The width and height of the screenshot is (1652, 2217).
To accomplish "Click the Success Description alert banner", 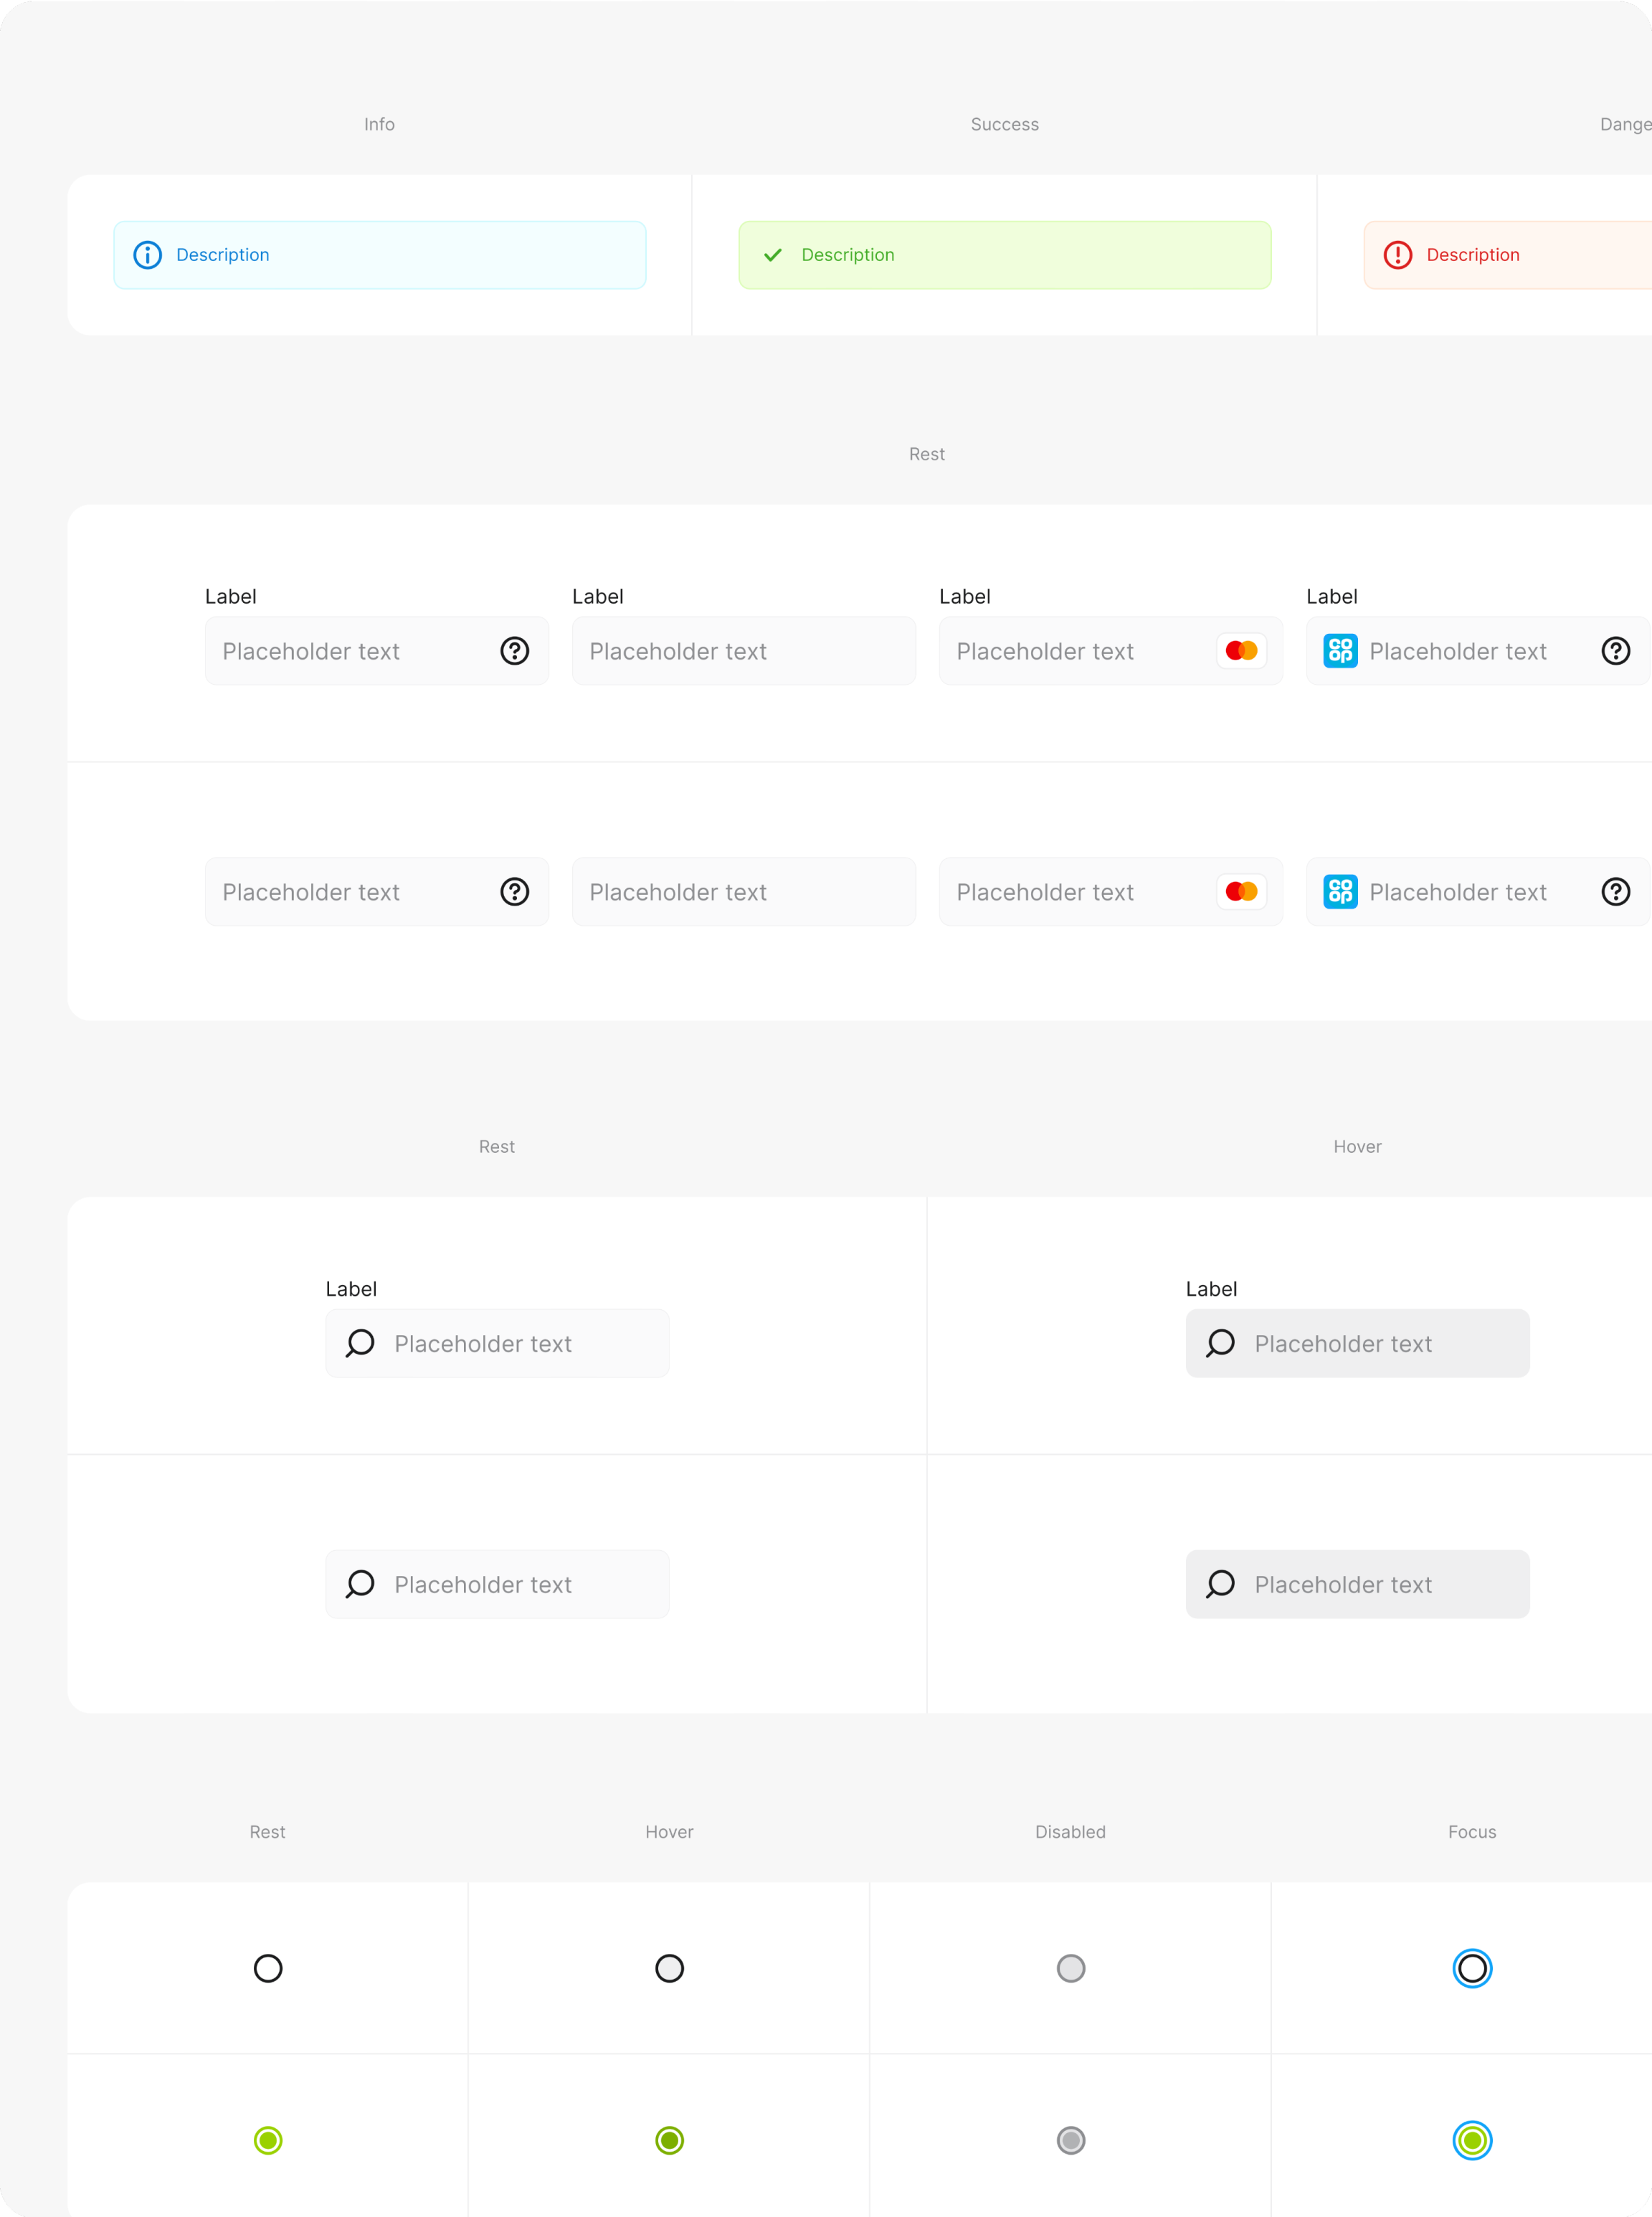I will pos(1004,255).
